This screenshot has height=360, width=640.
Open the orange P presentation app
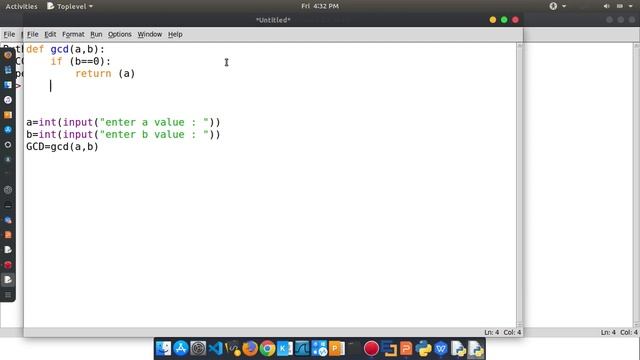click(x=337, y=349)
